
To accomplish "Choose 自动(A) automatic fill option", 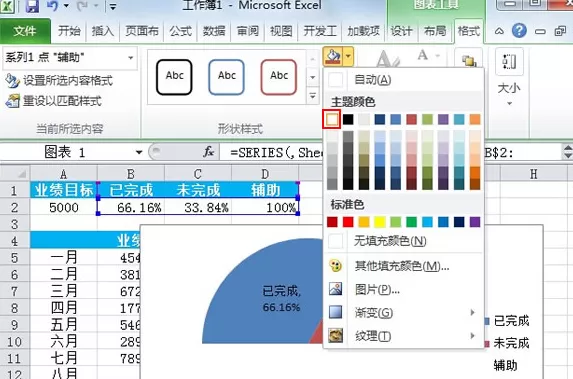I will [x=403, y=79].
